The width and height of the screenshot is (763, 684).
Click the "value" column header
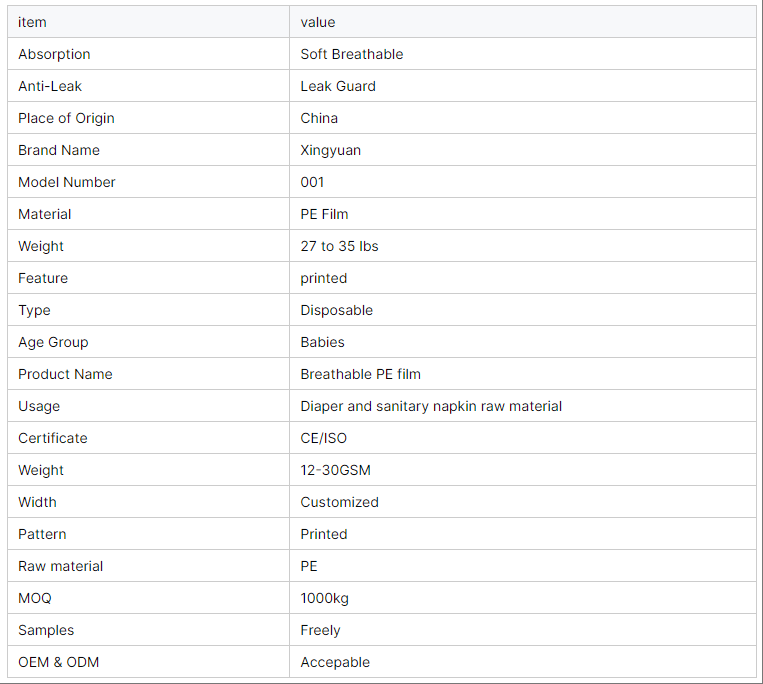318,22
